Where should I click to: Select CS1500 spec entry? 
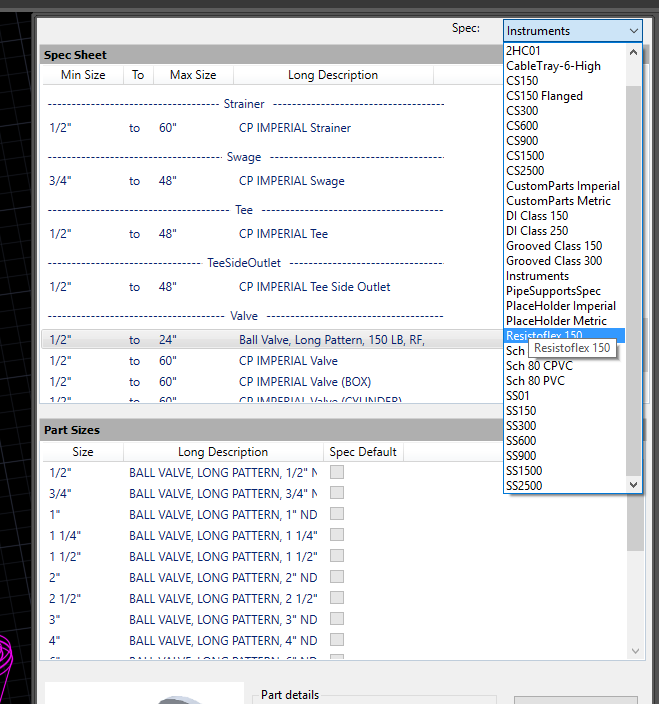tap(565, 156)
